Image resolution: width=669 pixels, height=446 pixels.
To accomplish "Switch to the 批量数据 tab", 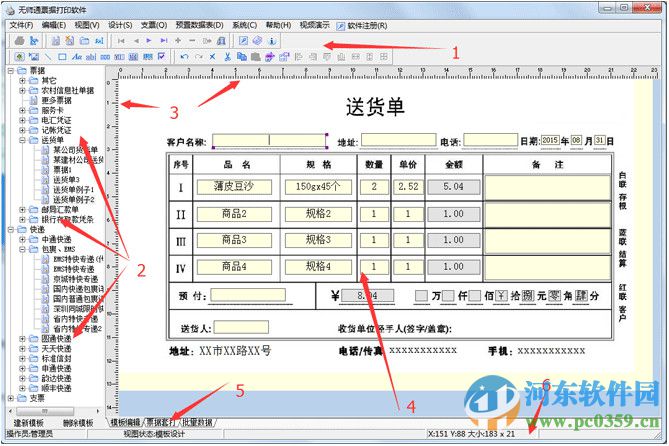I will tap(197, 423).
